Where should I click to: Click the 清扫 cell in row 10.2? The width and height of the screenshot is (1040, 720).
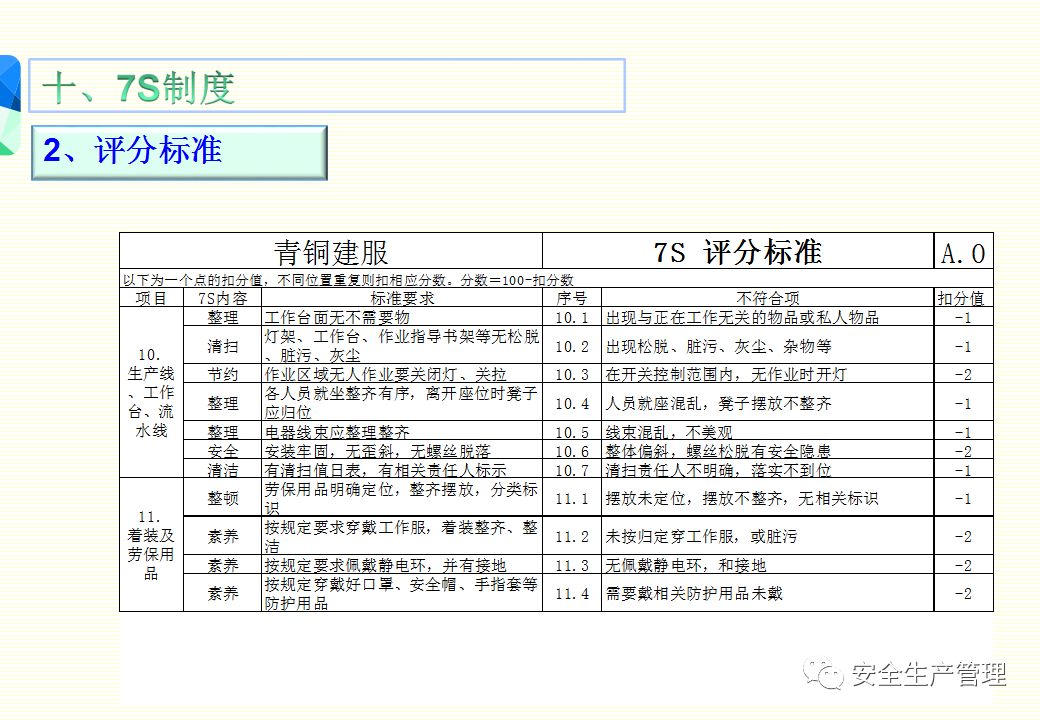pyautogui.click(x=222, y=346)
